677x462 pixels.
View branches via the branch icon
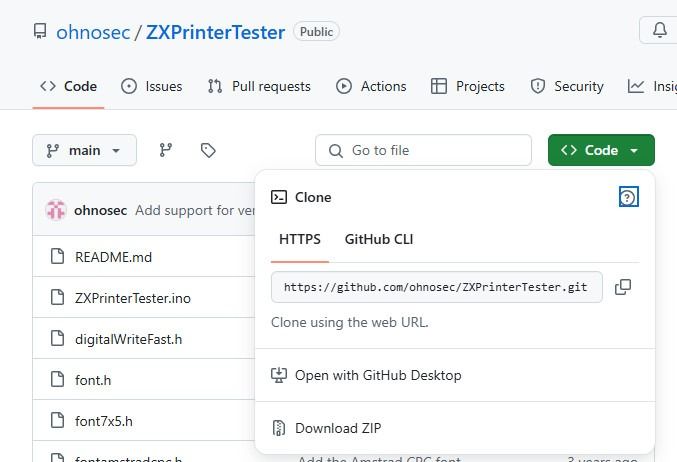(x=166, y=150)
